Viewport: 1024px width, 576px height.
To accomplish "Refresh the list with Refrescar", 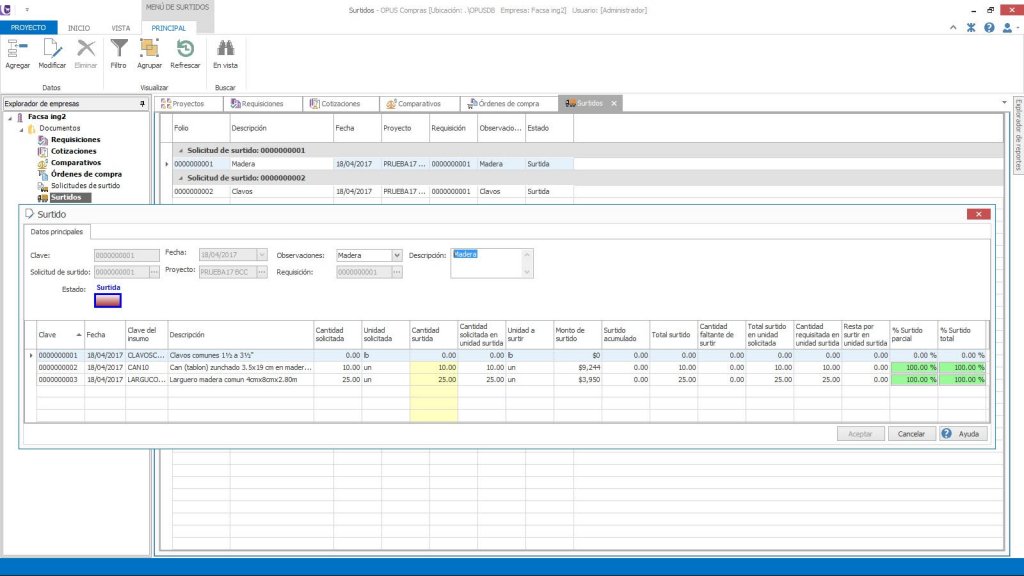I will pyautogui.click(x=185, y=49).
